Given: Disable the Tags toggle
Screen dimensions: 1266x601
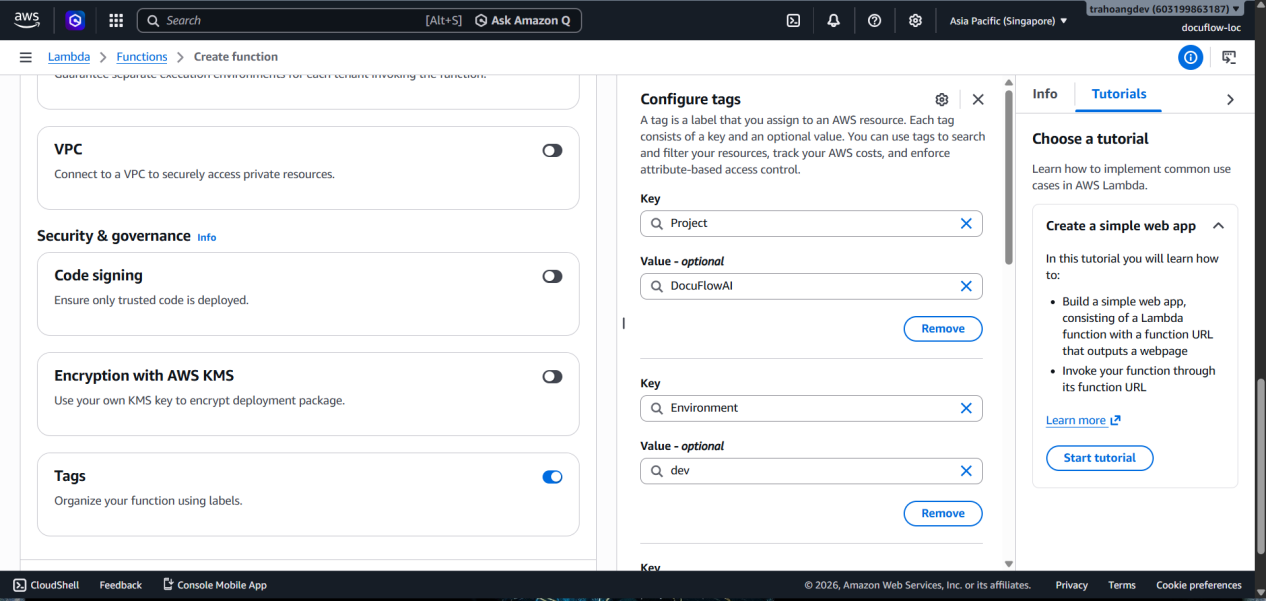Looking at the screenshot, I should [x=552, y=477].
